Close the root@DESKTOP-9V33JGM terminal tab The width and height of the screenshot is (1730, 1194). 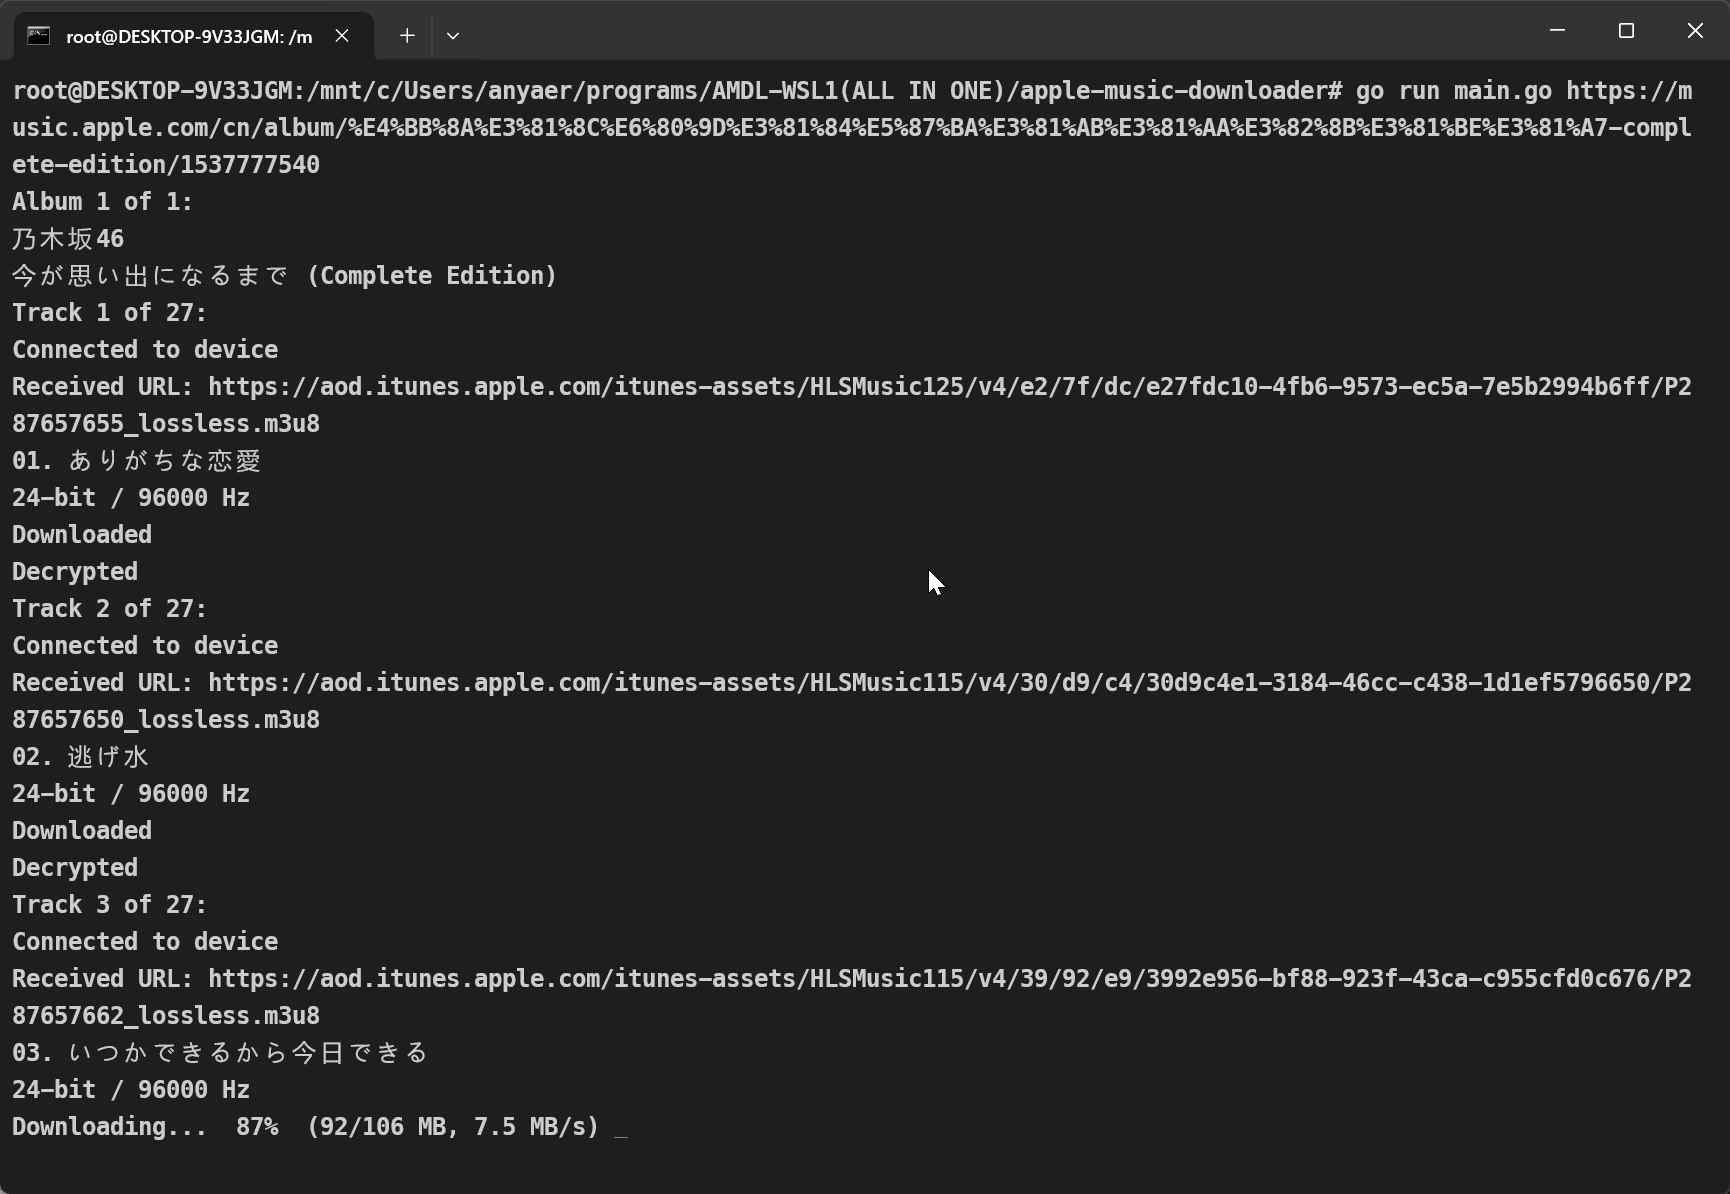[342, 36]
